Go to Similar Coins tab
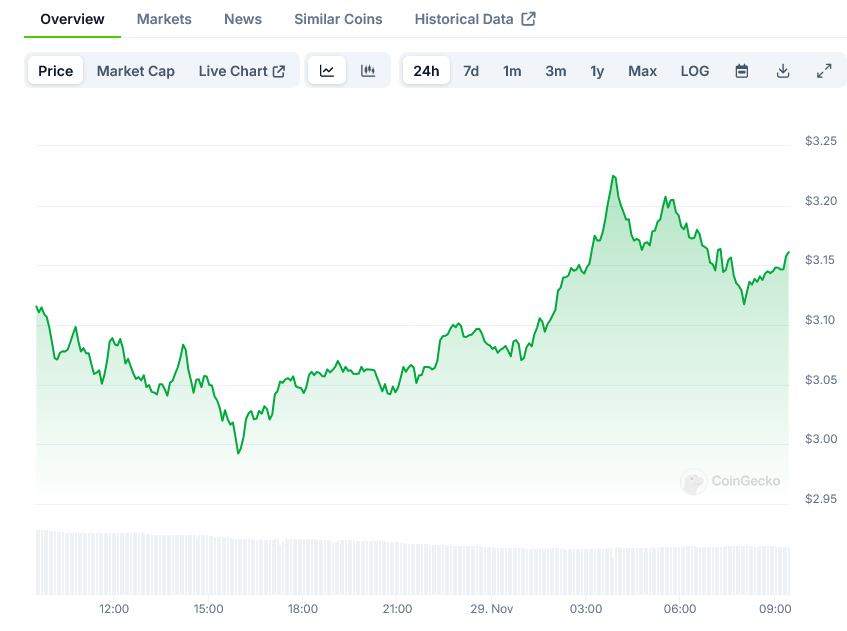847x631 pixels. point(338,19)
